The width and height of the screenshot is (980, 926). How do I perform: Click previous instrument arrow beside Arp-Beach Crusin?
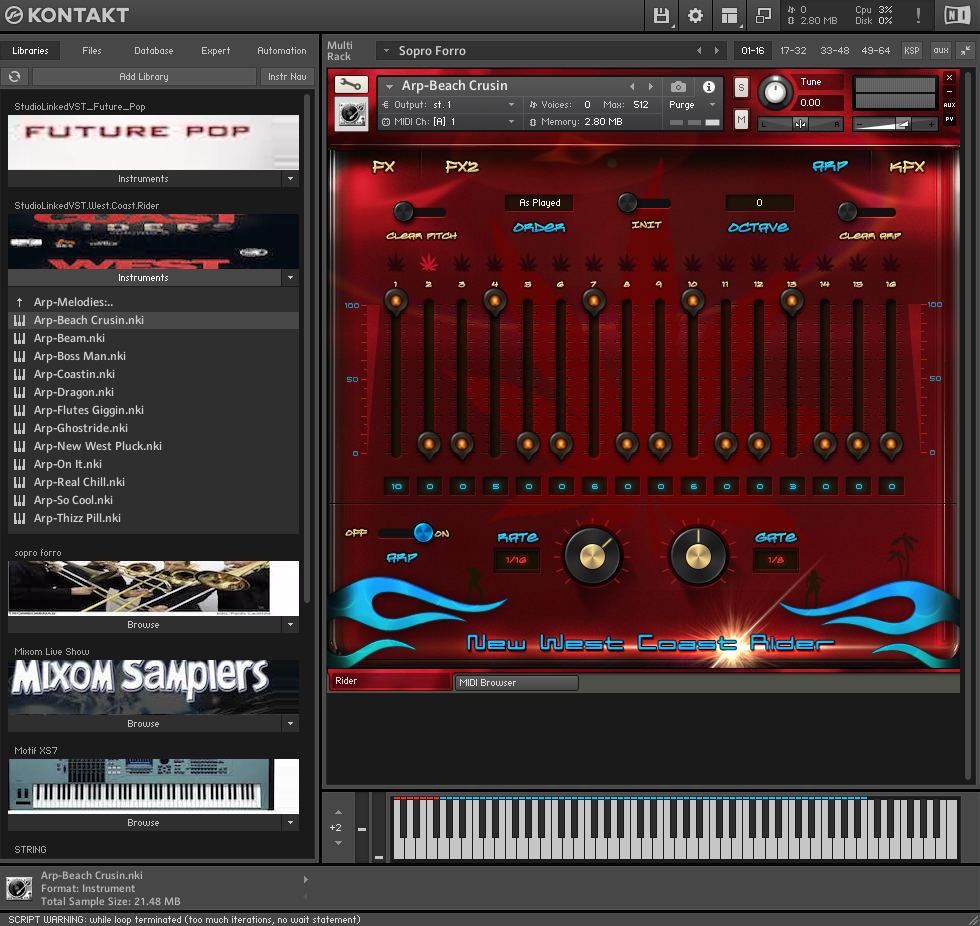[x=632, y=86]
